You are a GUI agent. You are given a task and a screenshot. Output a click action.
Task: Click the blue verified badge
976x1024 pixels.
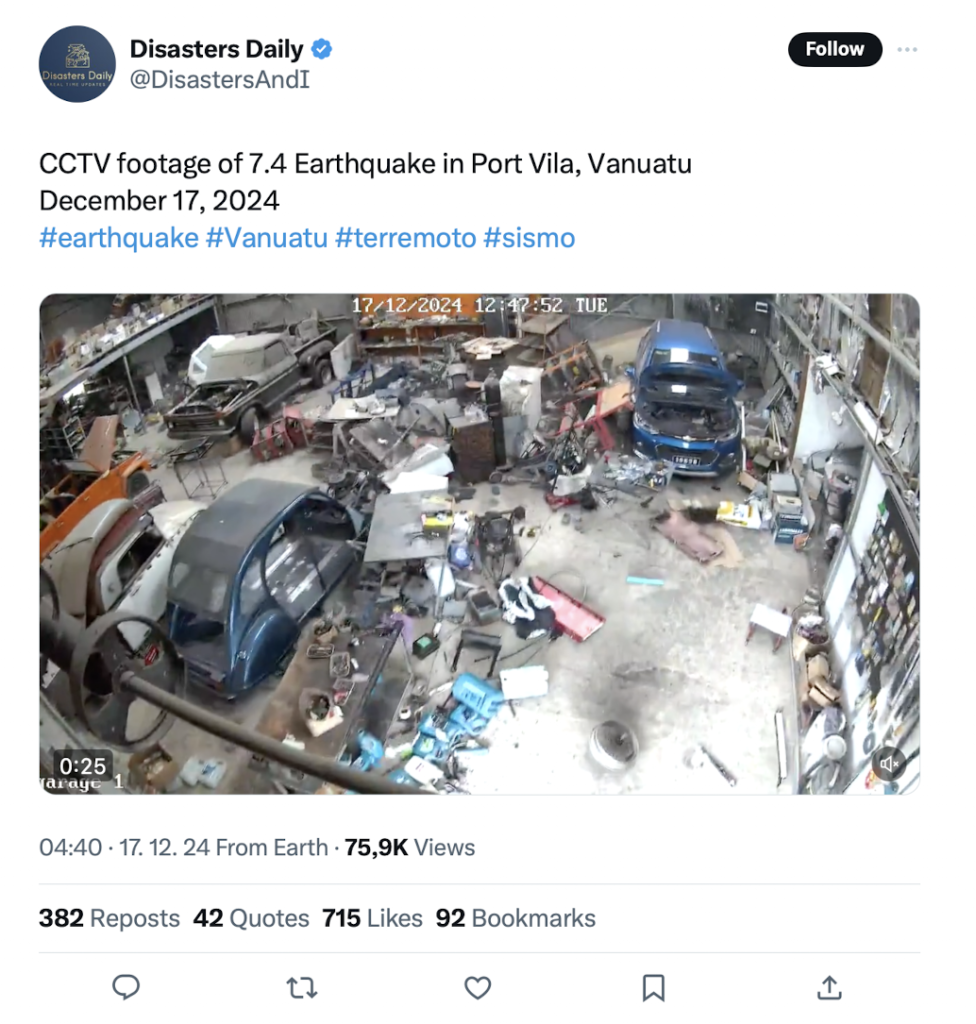(x=321, y=49)
